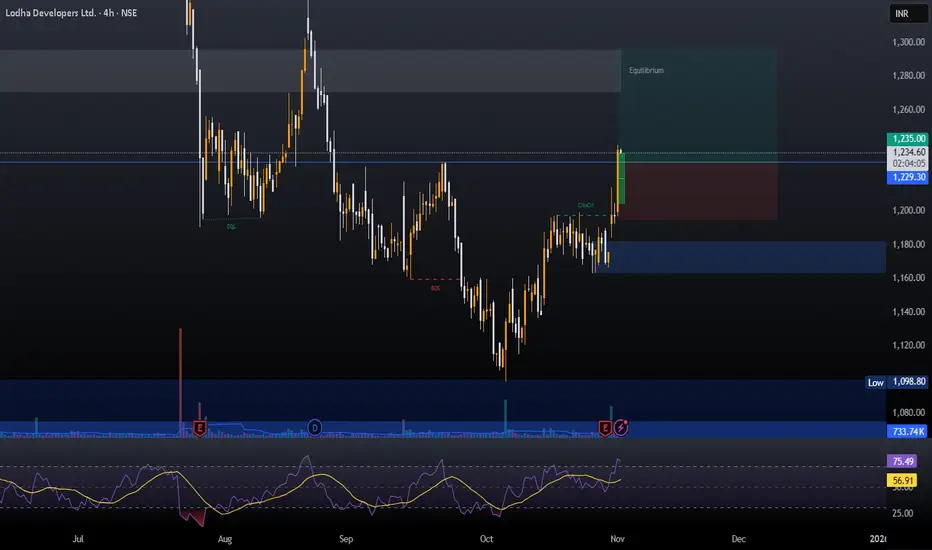Click the red BOS structure label
The width and height of the screenshot is (932, 550).
click(436, 288)
